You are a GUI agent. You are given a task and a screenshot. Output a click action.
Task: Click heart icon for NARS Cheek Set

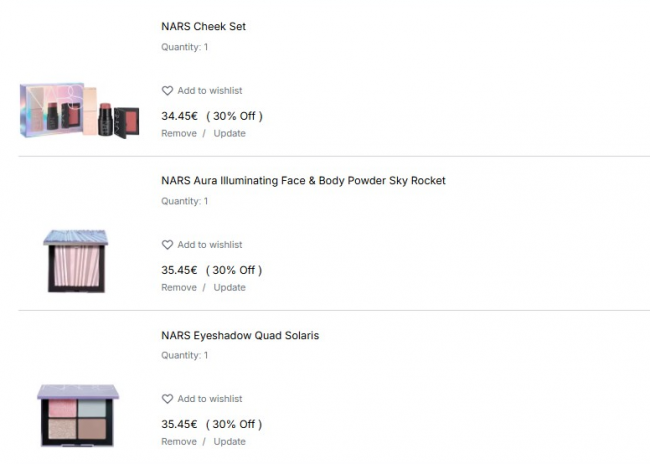(167, 91)
